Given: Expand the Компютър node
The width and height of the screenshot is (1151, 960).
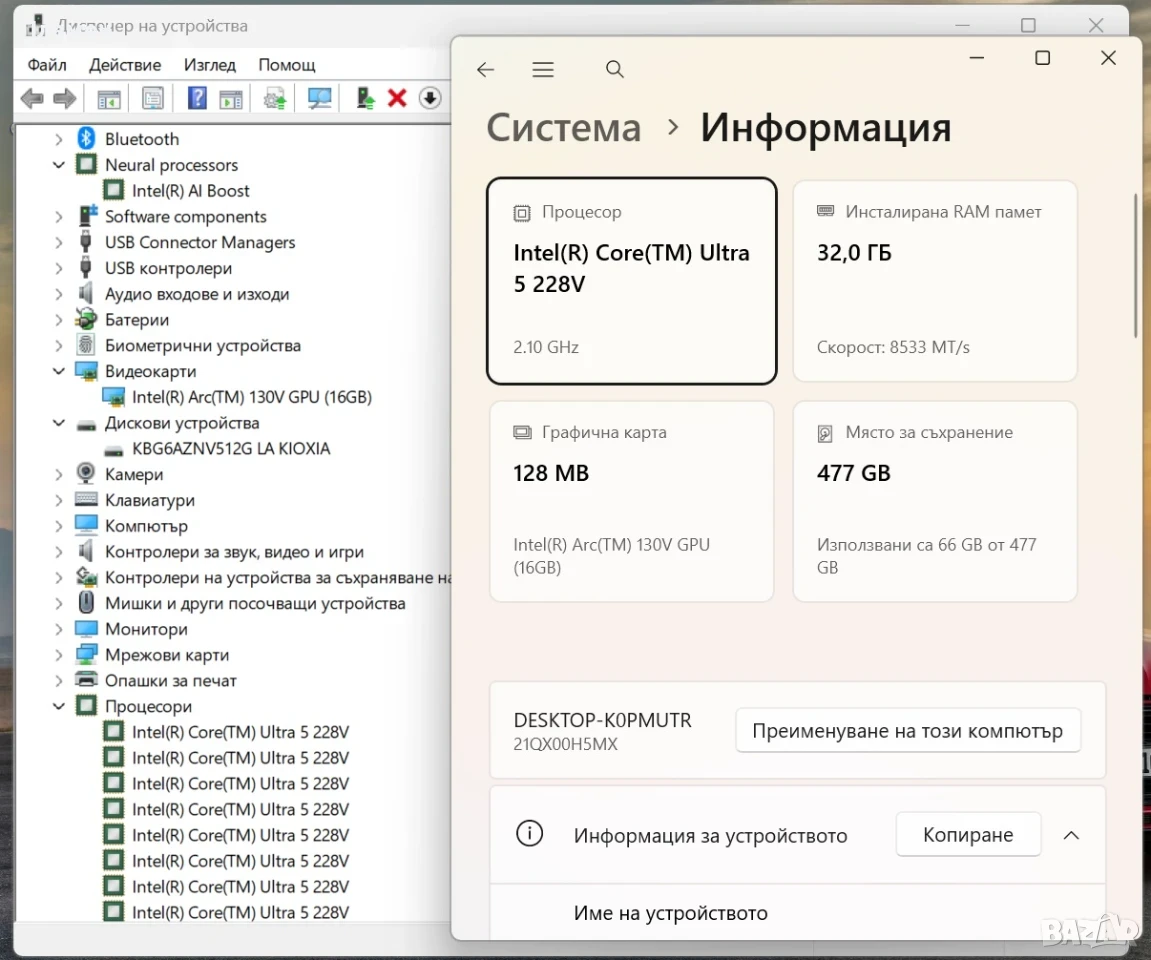Looking at the screenshot, I should tap(59, 526).
